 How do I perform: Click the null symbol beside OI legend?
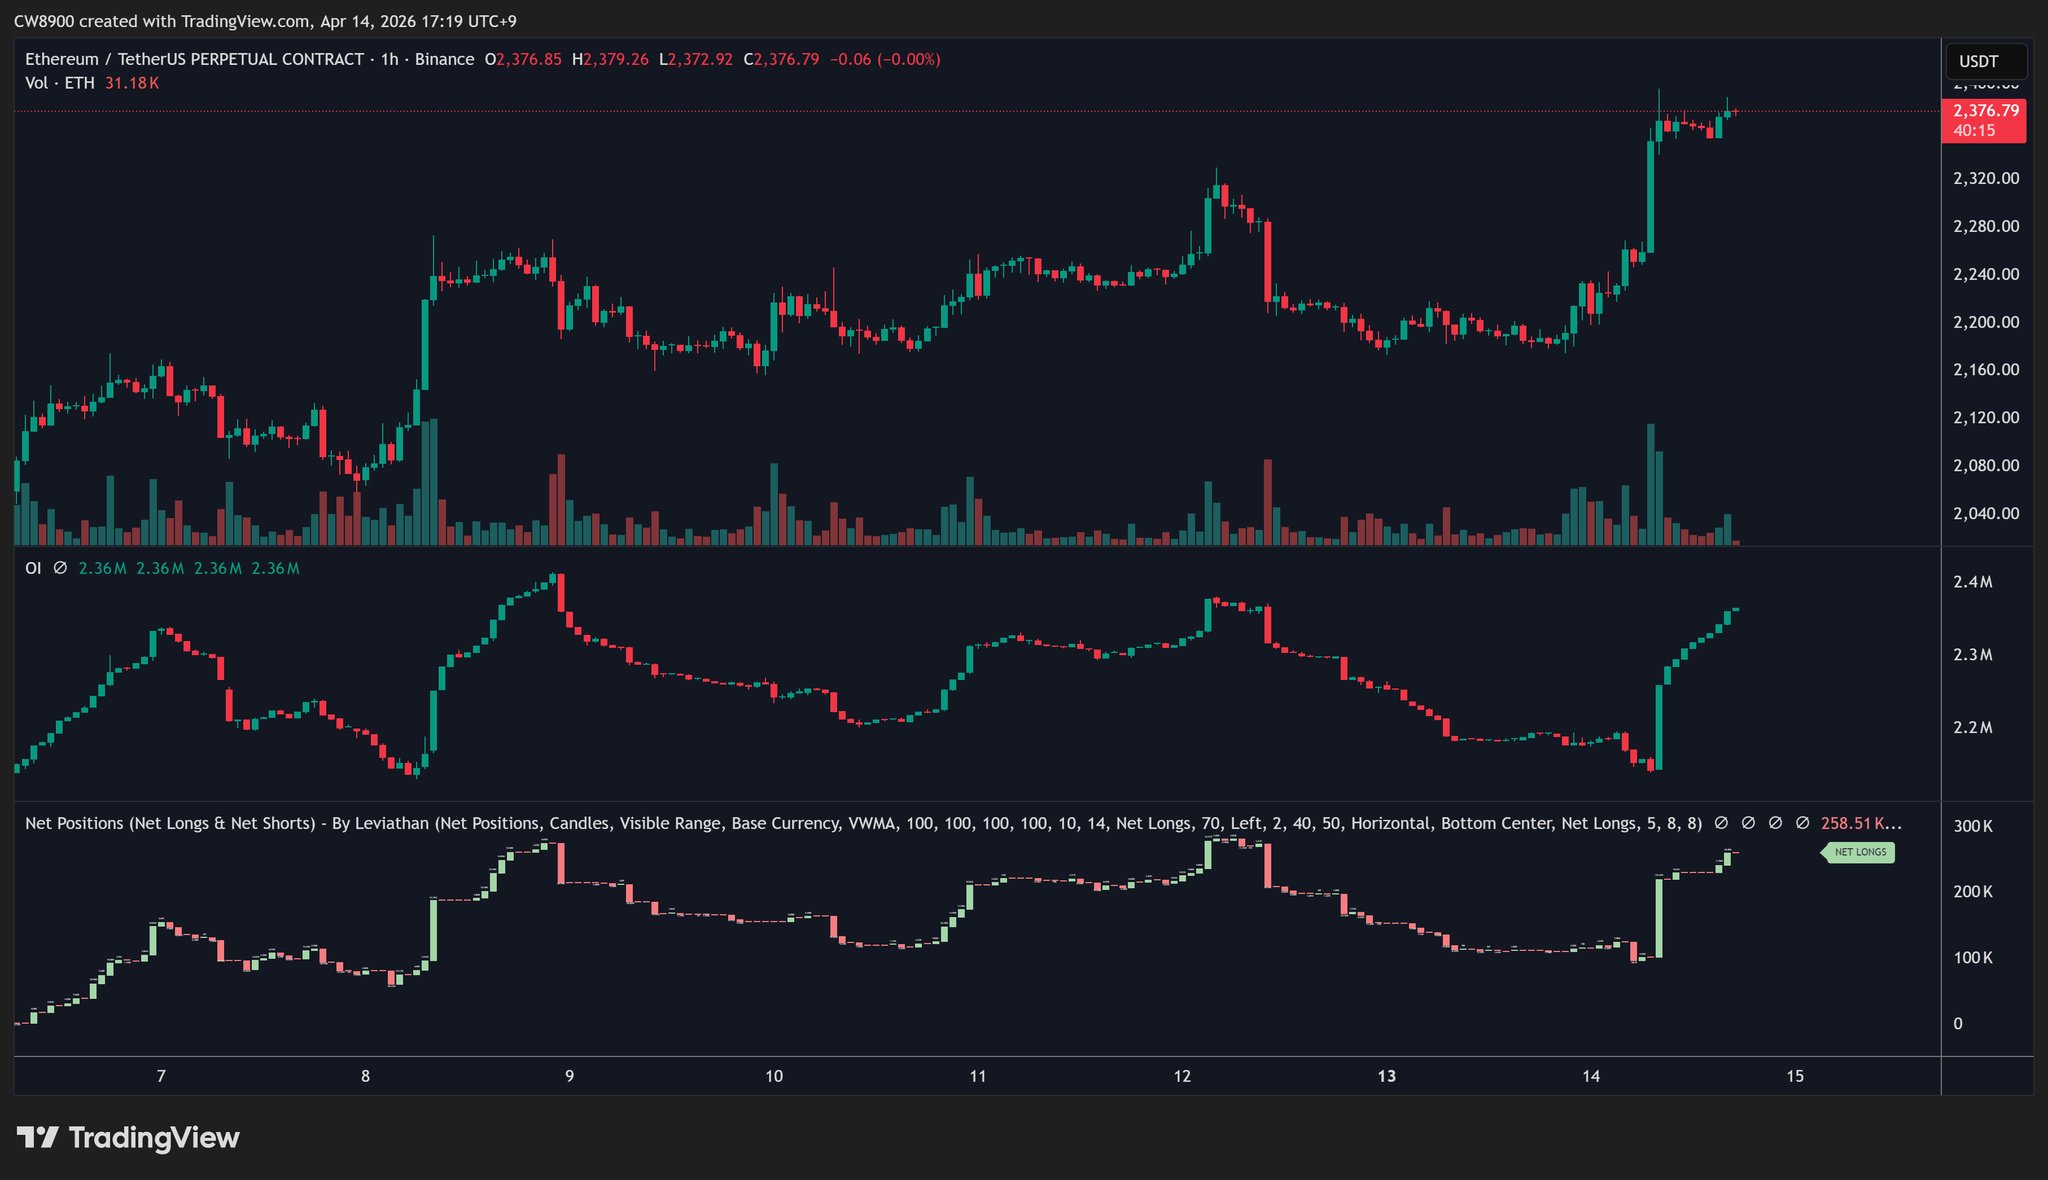pos(60,568)
